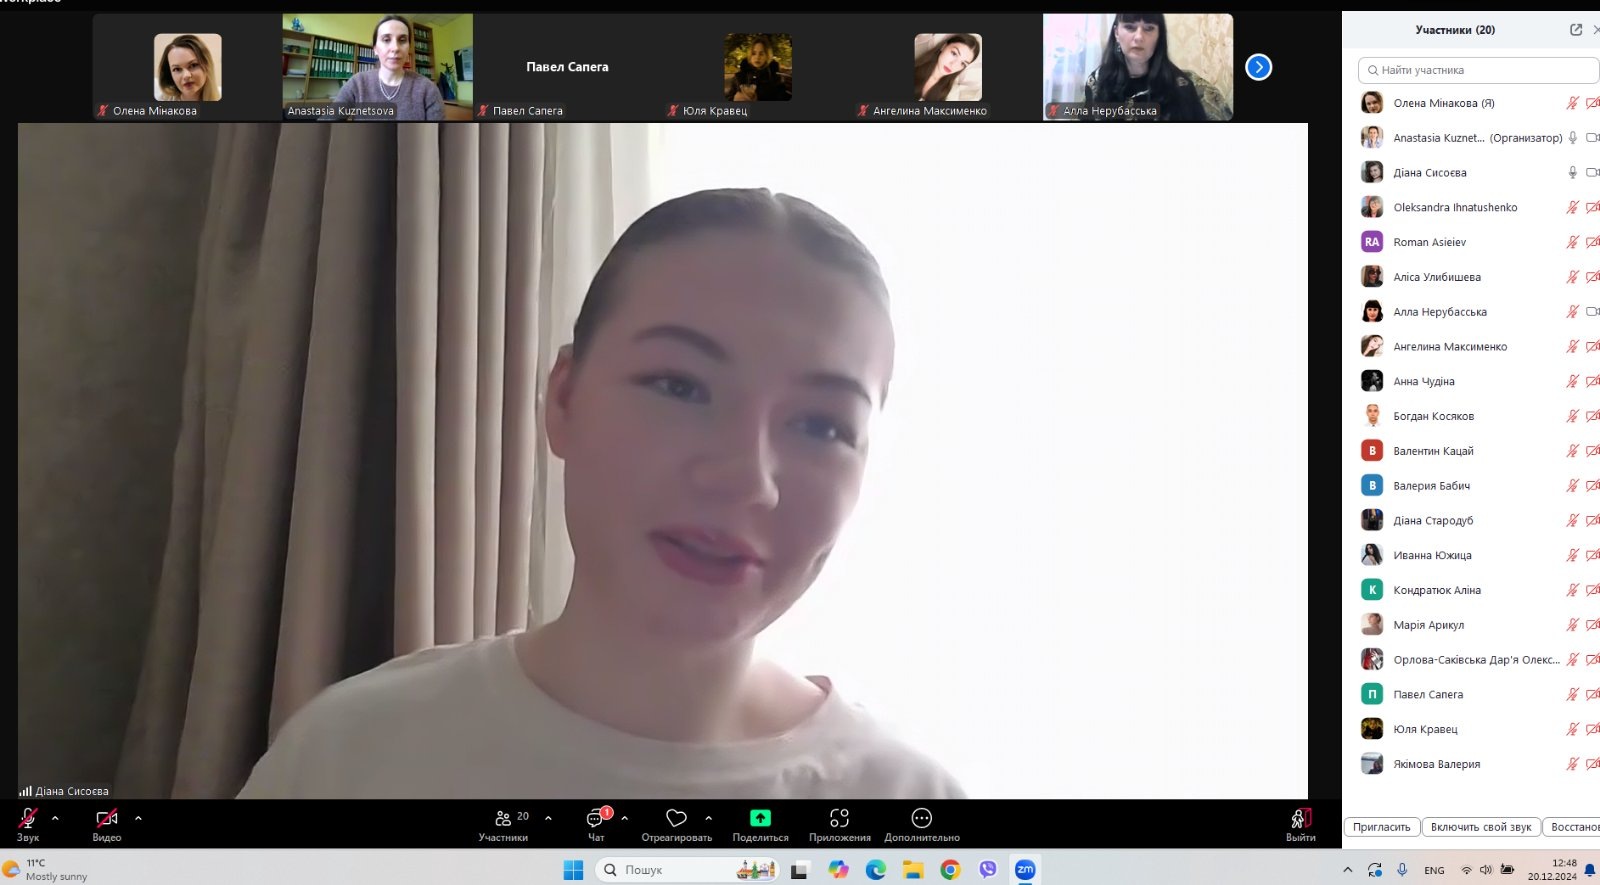Click the green Share screen icon
The image size is (1600, 885).
[760, 819]
